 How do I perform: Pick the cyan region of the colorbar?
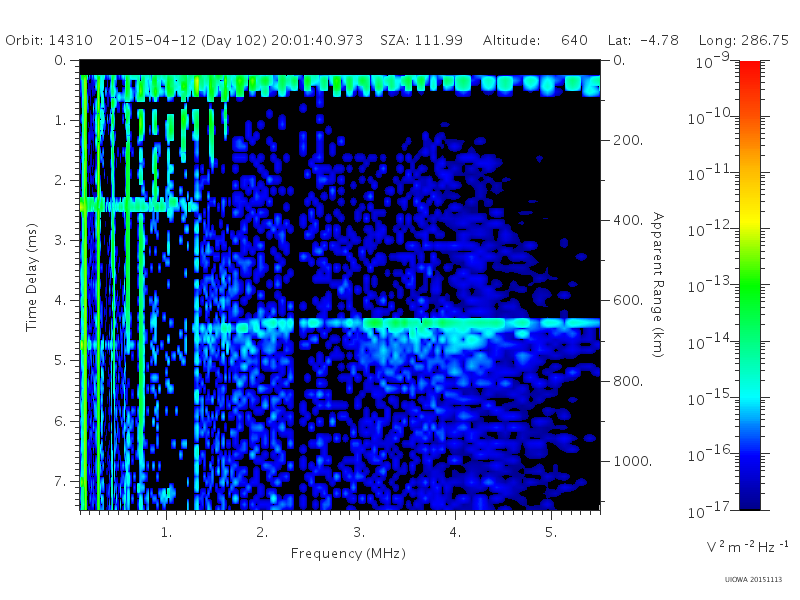(750, 395)
